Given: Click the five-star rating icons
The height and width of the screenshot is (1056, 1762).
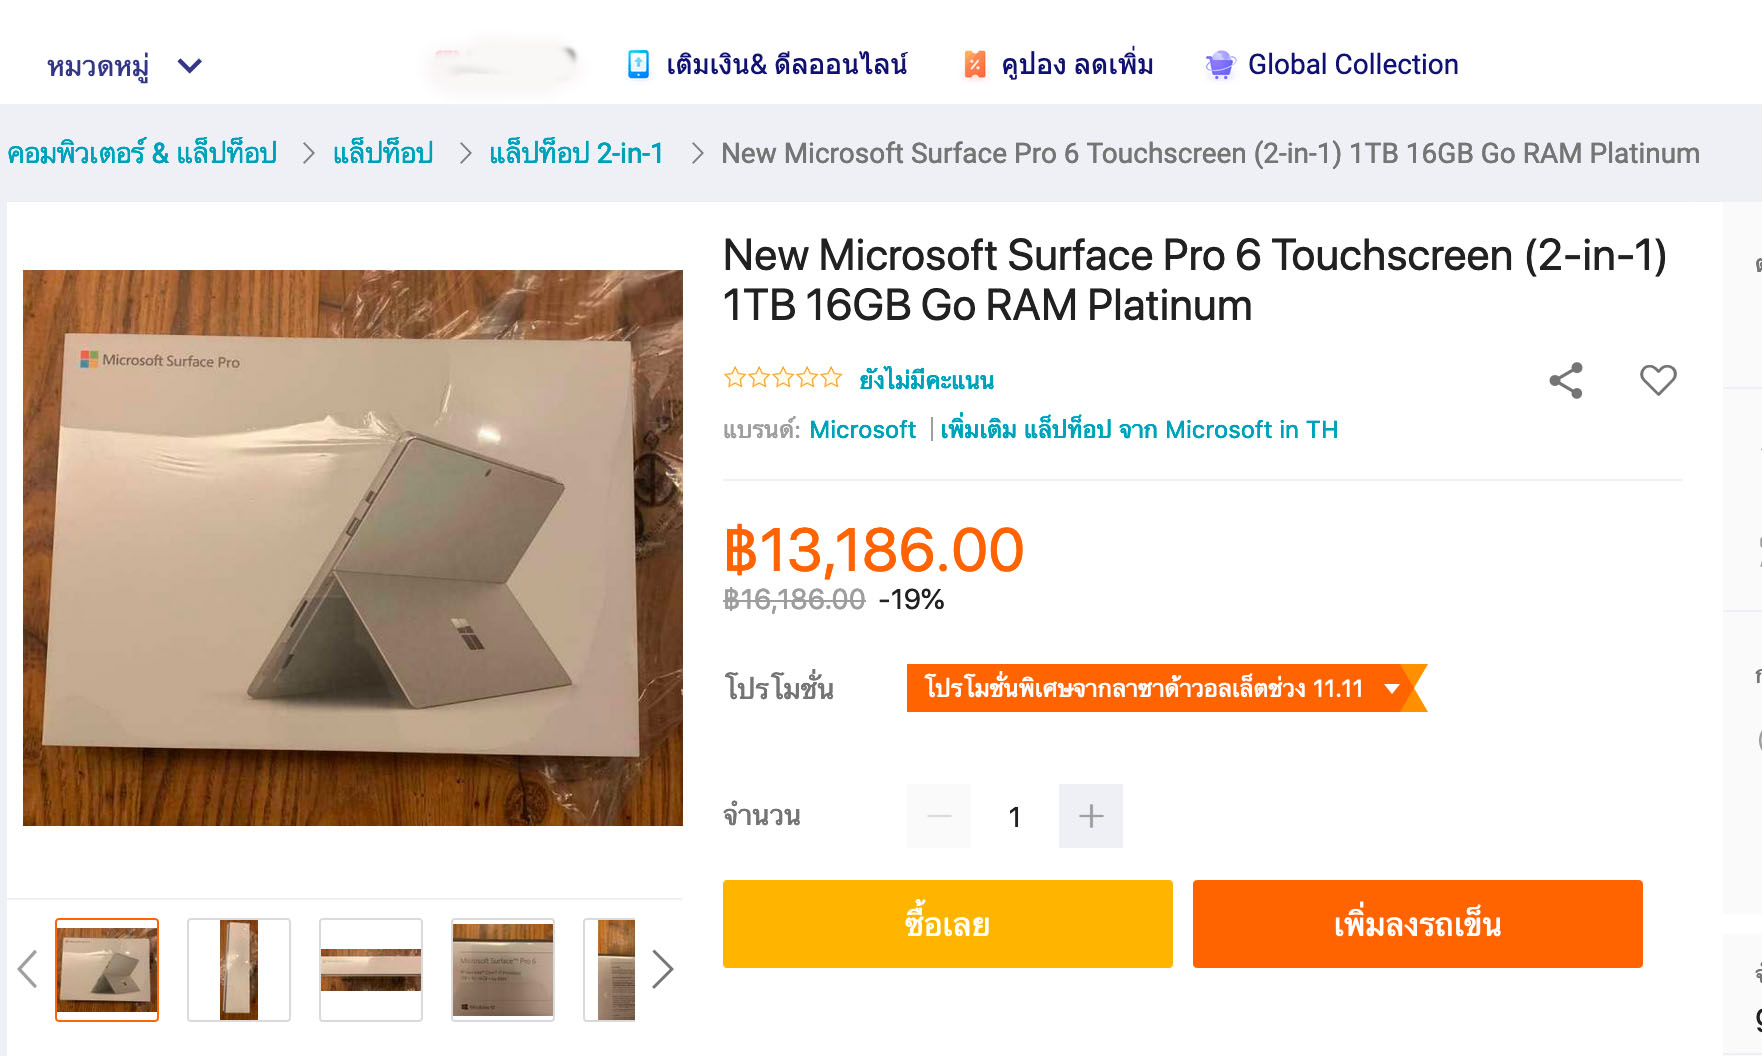Looking at the screenshot, I should pyautogui.click(x=783, y=378).
